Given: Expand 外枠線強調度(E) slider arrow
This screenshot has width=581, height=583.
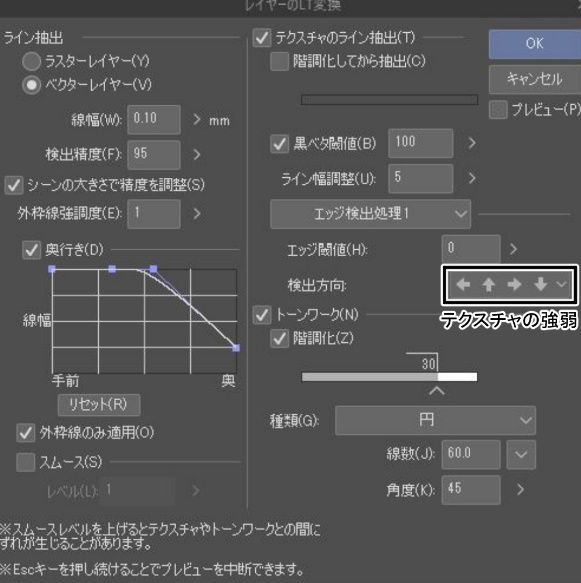Looking at the screenshot, I should click(197, 213).
